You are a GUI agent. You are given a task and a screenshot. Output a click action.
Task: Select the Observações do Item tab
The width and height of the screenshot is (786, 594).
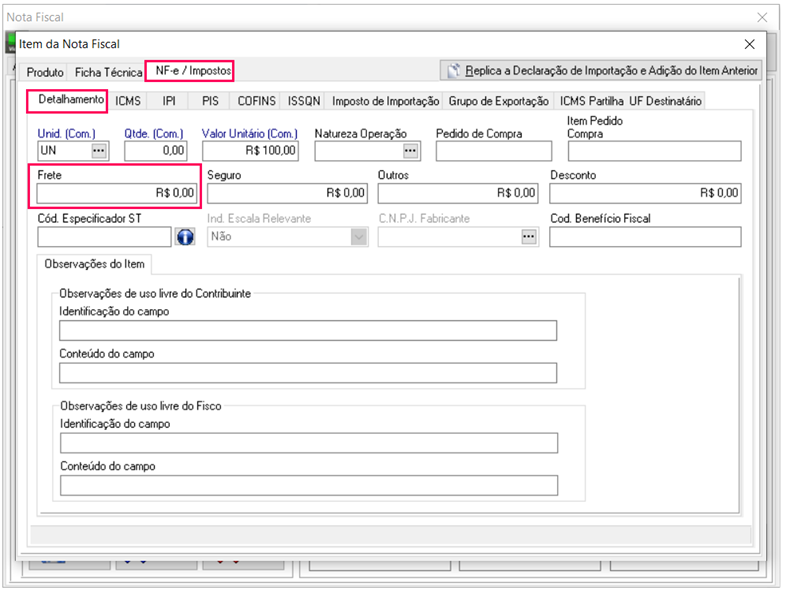pos(94,264)
